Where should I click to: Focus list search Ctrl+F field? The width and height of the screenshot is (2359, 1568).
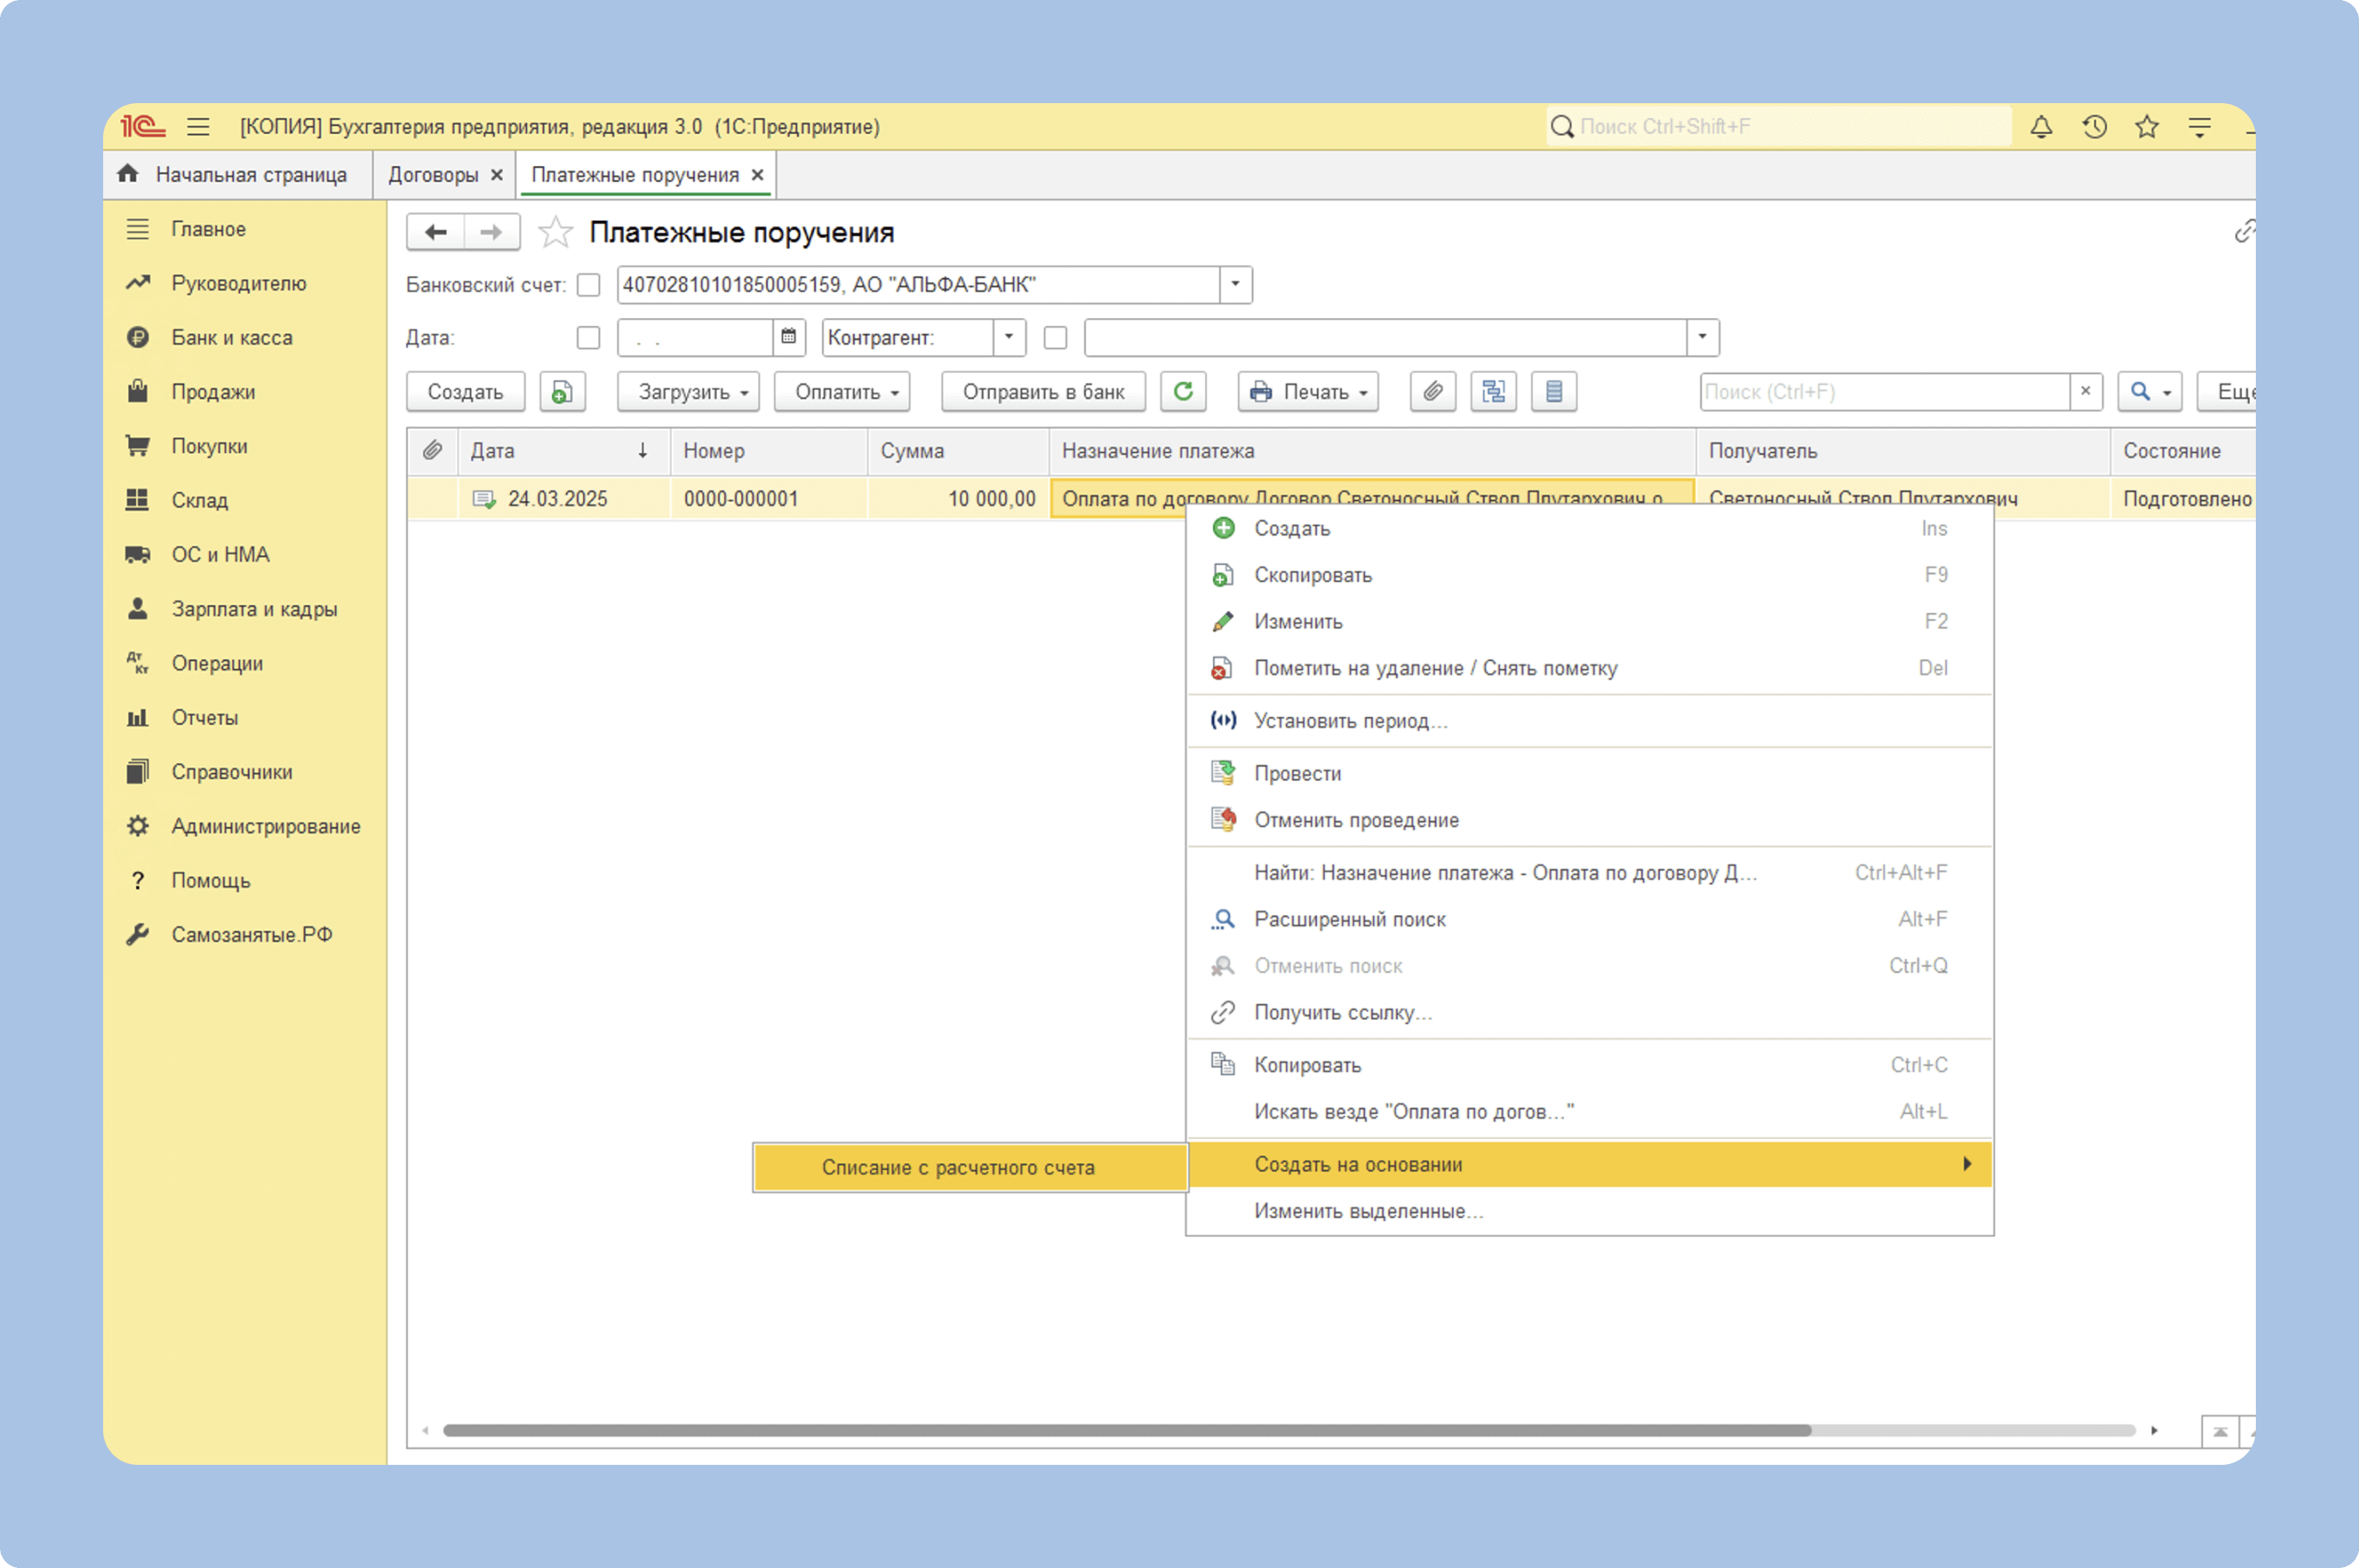(1885, 392)
